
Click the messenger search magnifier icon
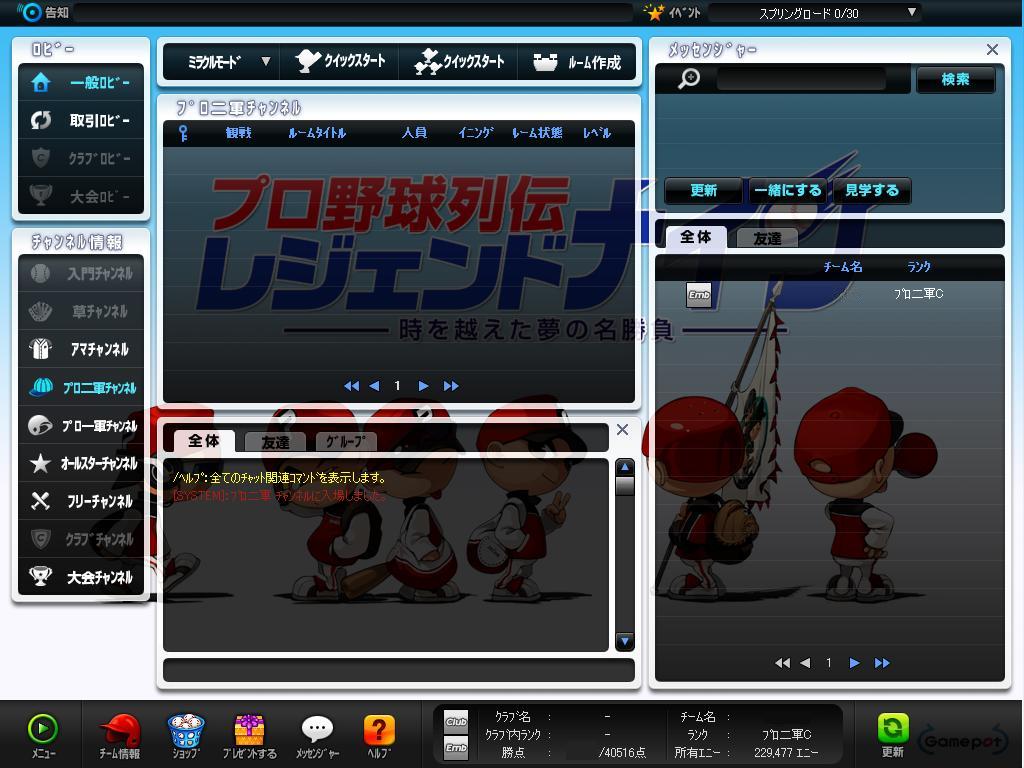[x=689, y=79]
